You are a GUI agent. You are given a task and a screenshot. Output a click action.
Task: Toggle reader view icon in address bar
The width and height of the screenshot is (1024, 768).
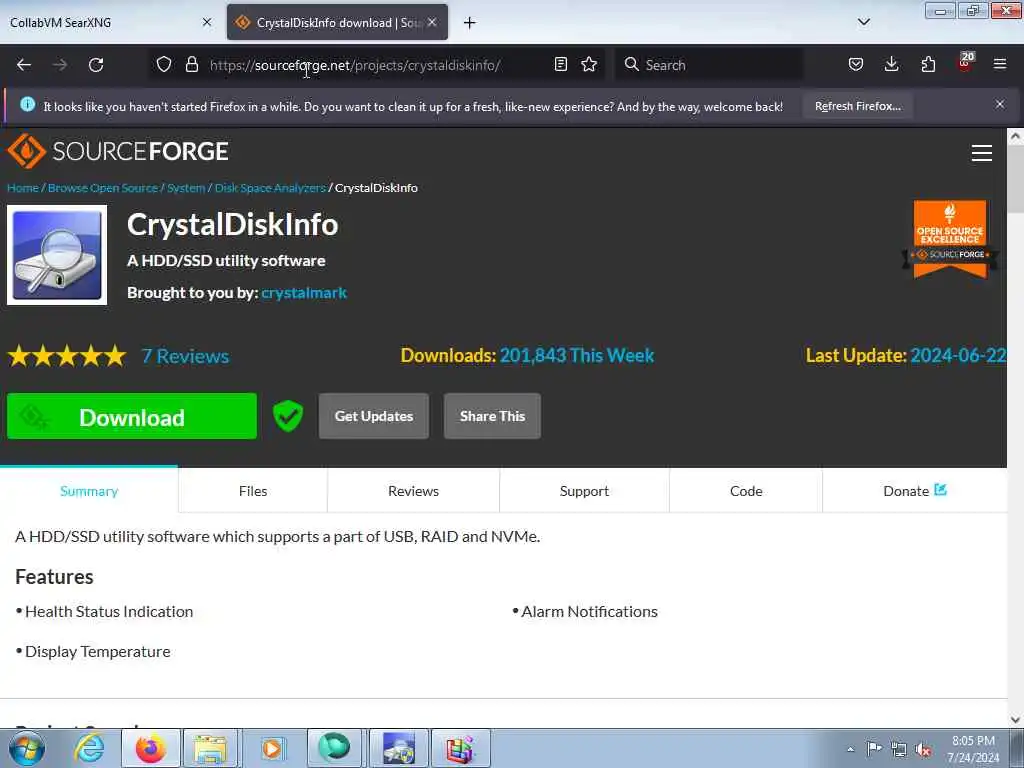click(560, 64)
